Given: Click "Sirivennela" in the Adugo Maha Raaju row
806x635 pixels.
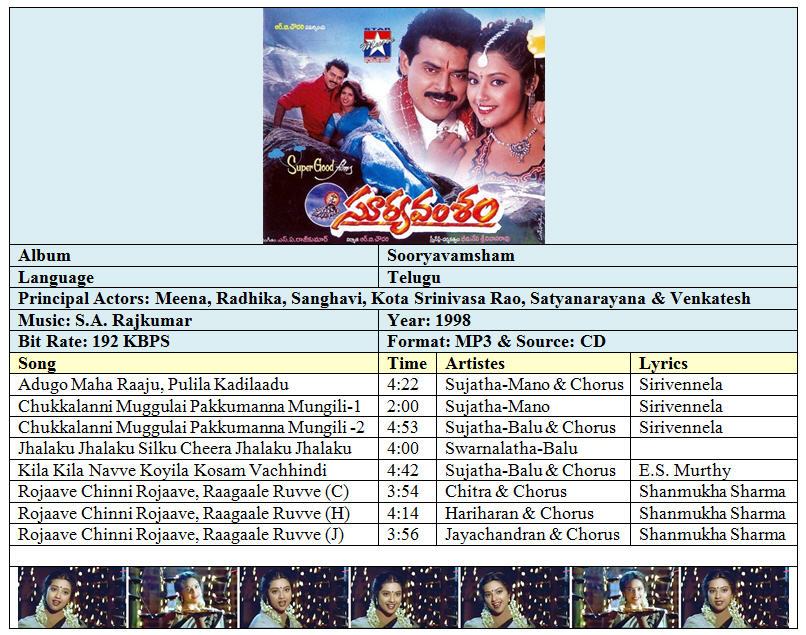Looking at the screenshot, I should click(681, 385).
